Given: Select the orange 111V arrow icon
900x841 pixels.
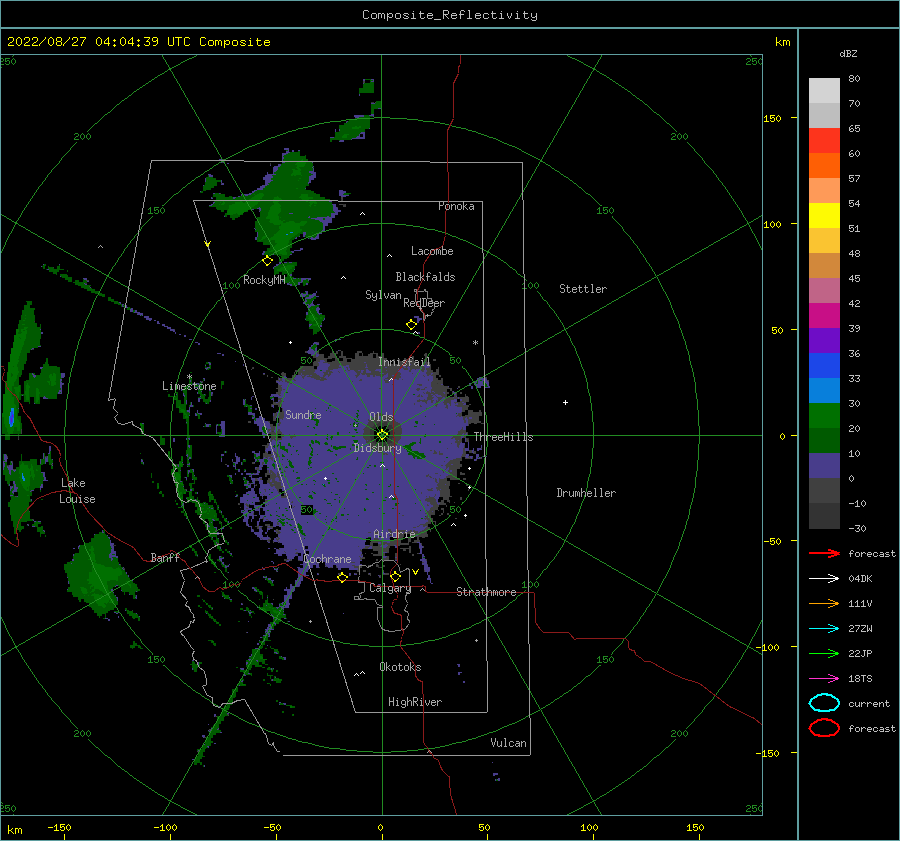Looking at the screenshot, I should click(824, 603).
